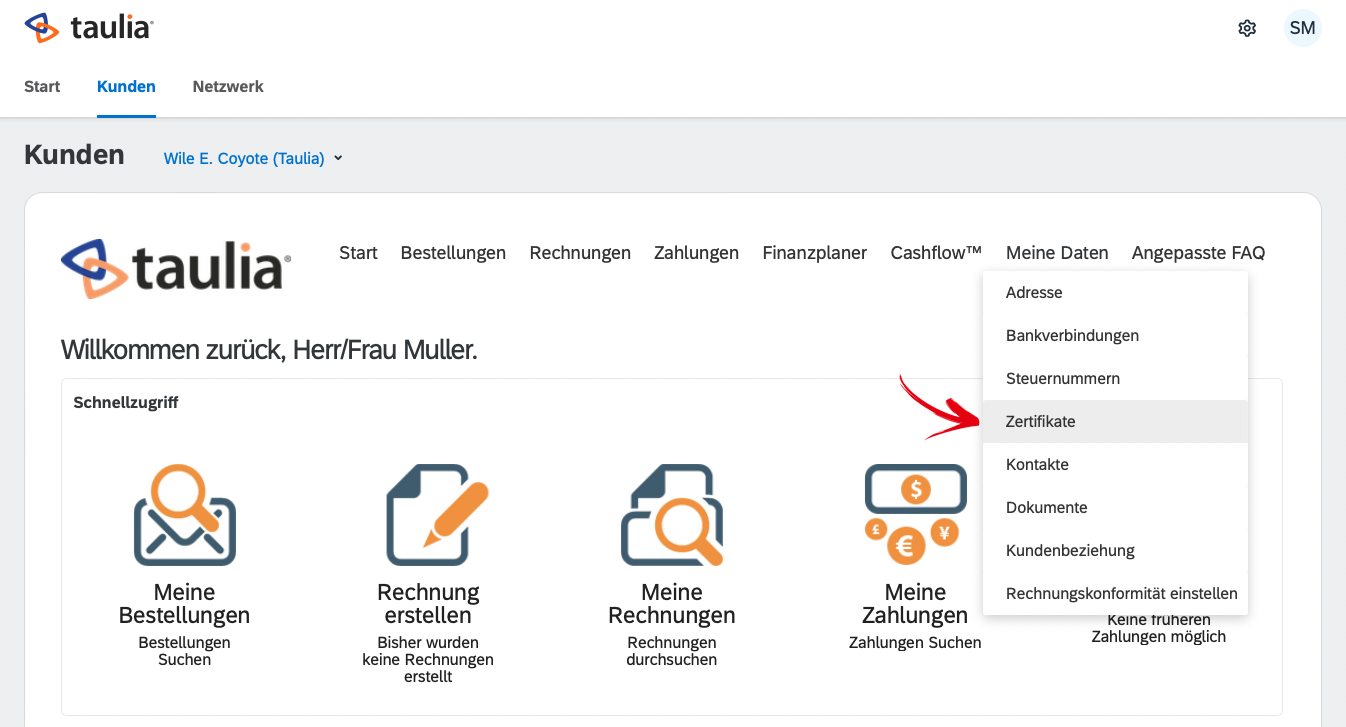Open Meine Bestellungen envelope icon
The image size is (1346, 727).
(185, 515)
